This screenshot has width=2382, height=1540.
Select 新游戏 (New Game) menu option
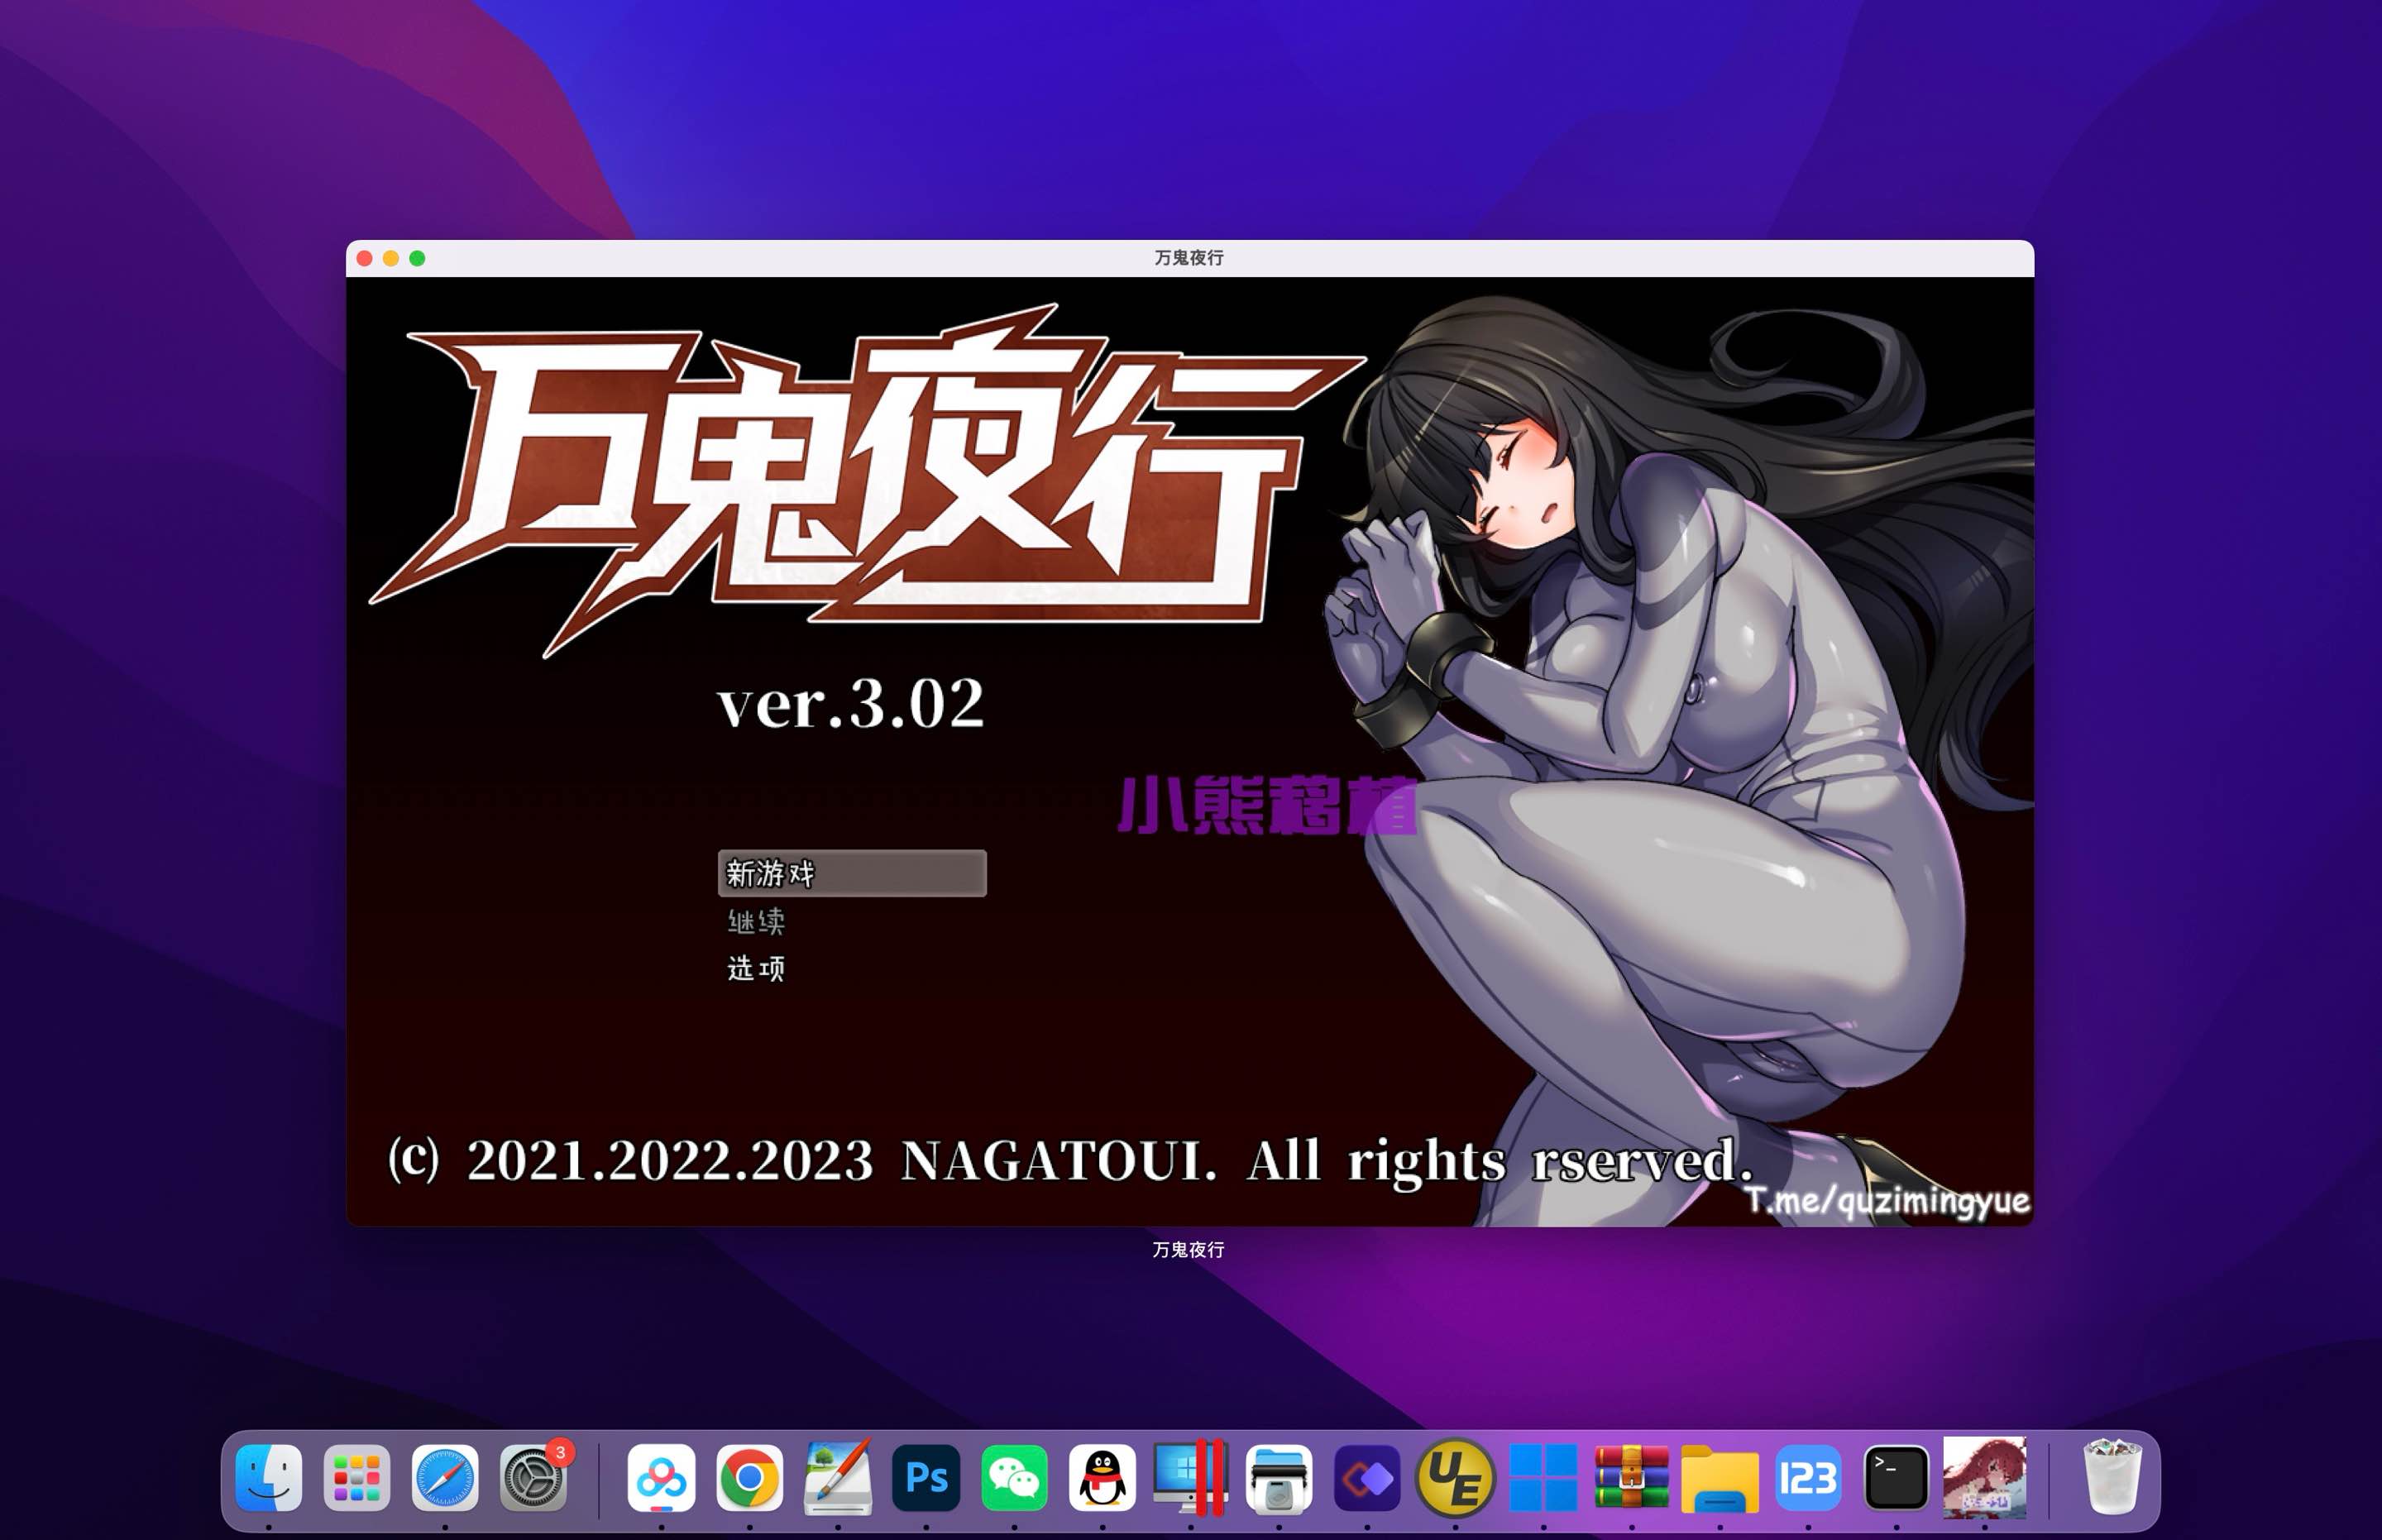pyautogui.click(x=852, y=873)
